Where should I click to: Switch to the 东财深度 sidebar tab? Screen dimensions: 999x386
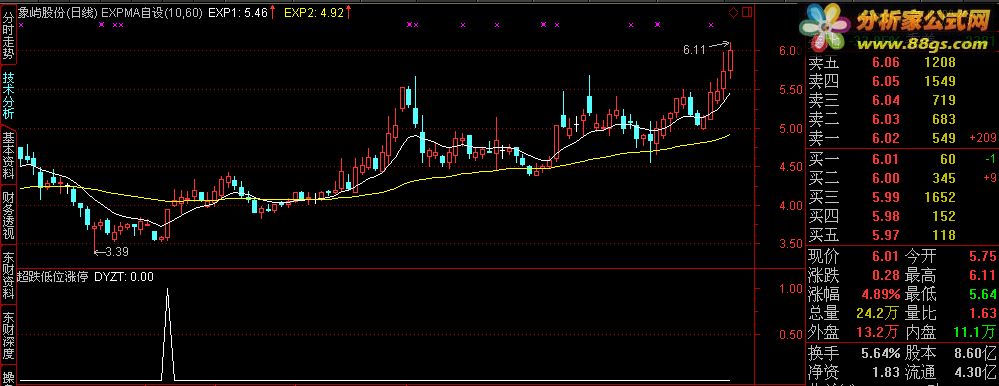coord(8,336)
